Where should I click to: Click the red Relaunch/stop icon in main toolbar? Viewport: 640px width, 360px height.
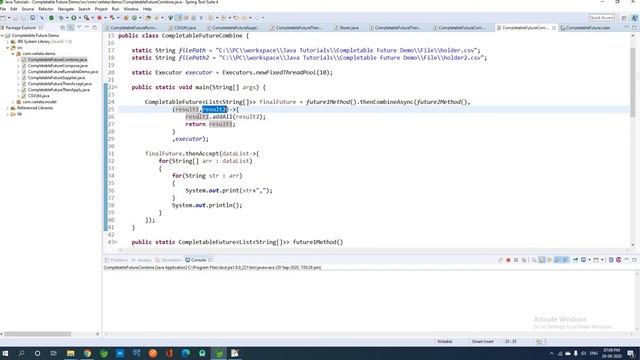click(x=99, y=18)
